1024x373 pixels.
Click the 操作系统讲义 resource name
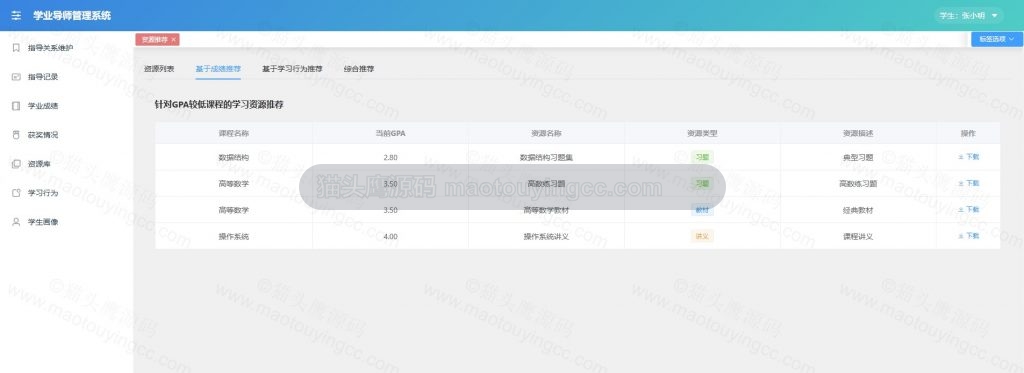pos(547,236)
